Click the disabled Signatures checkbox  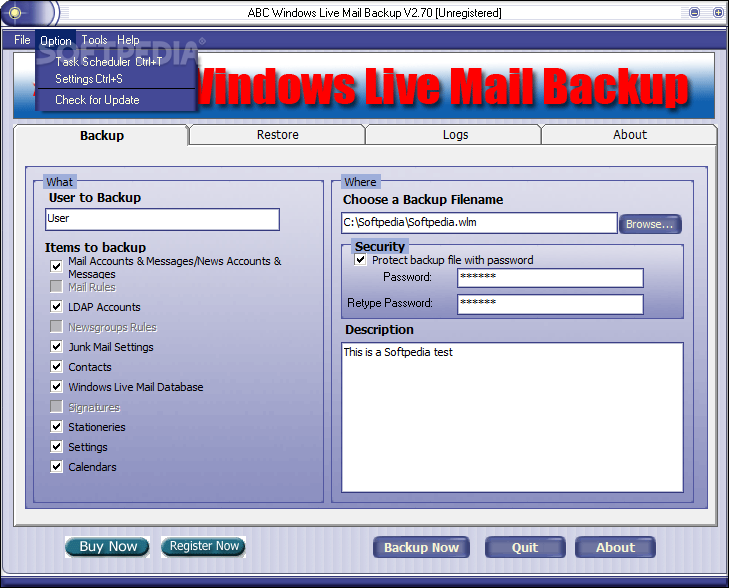(x=56, y=407)
